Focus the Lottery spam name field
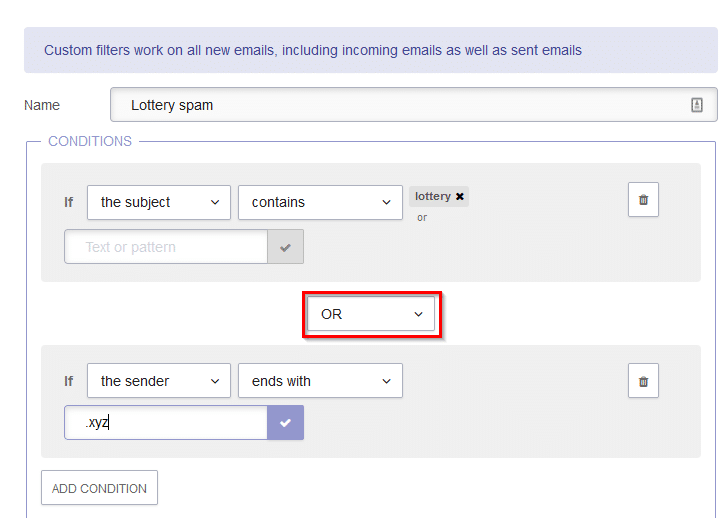Image resolution: width=724 pixels, height=518 pixels. [414, 105]
